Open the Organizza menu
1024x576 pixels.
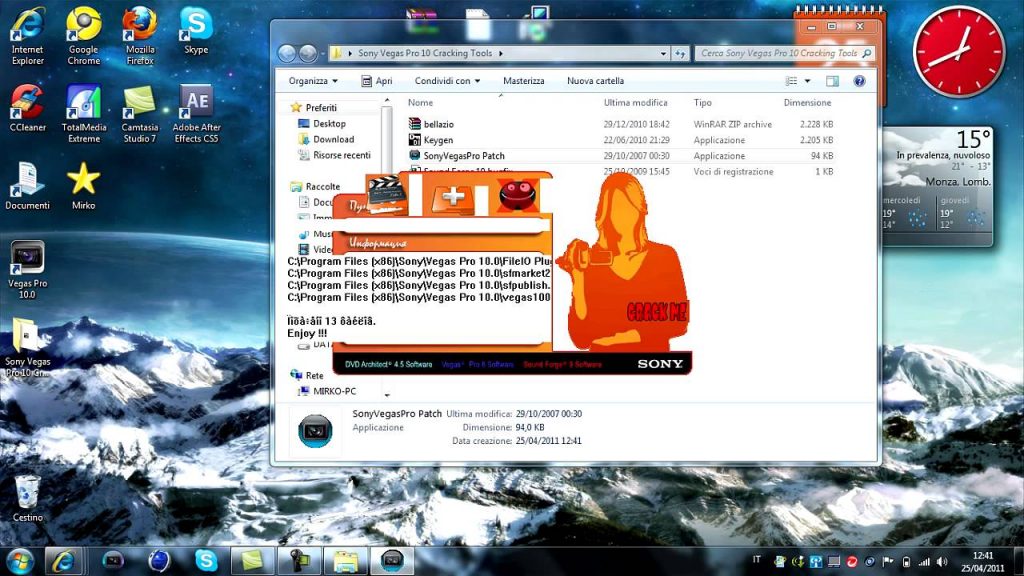[313, 81]
